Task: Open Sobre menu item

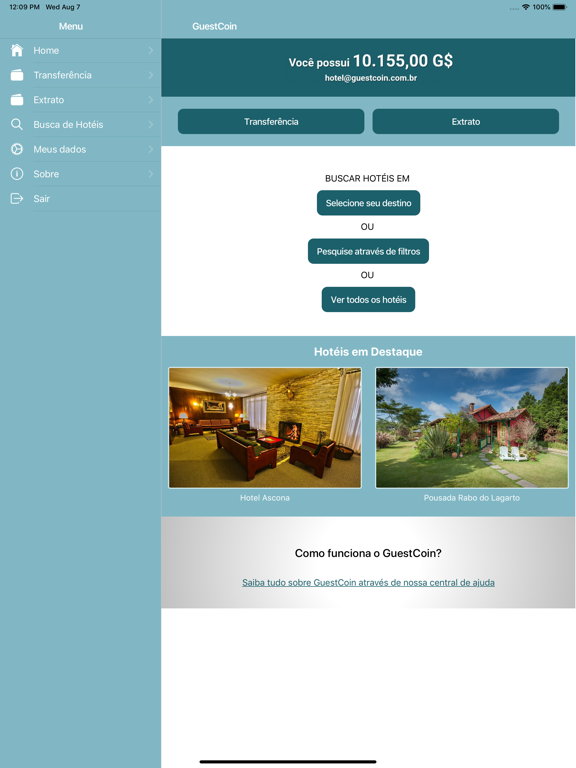Action: coord(80,174)
